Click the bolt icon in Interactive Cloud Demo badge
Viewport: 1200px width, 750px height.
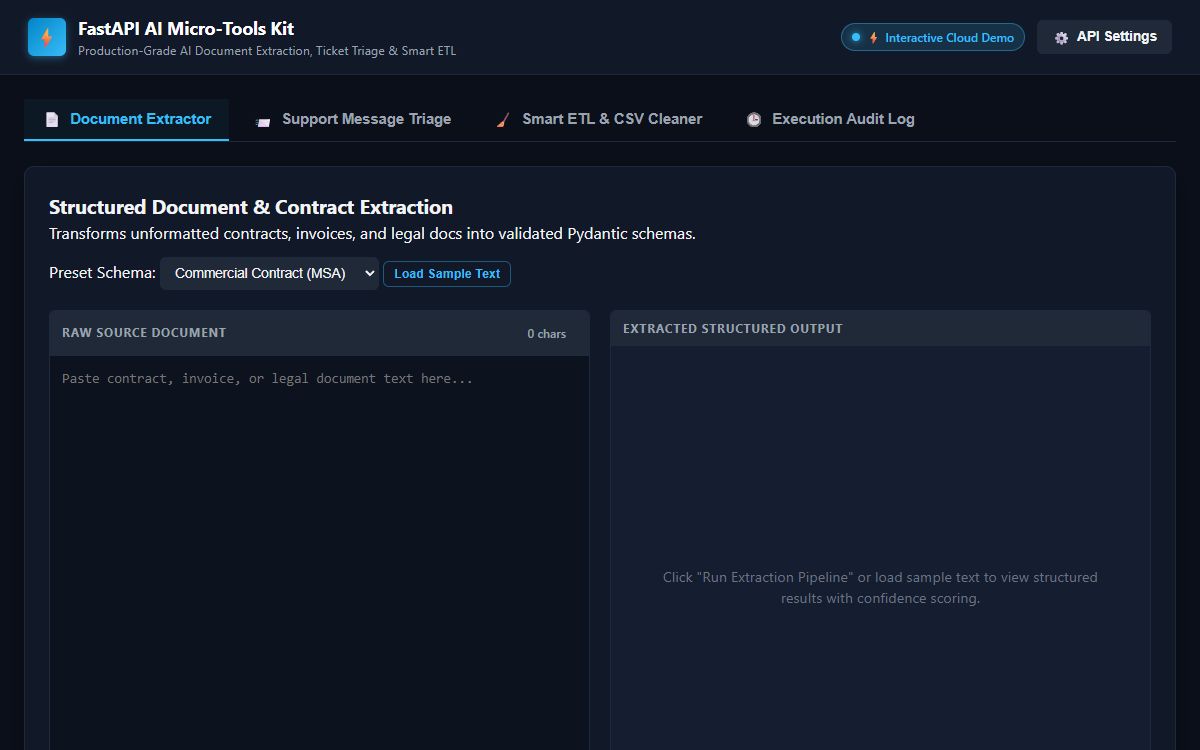(874, 38)
